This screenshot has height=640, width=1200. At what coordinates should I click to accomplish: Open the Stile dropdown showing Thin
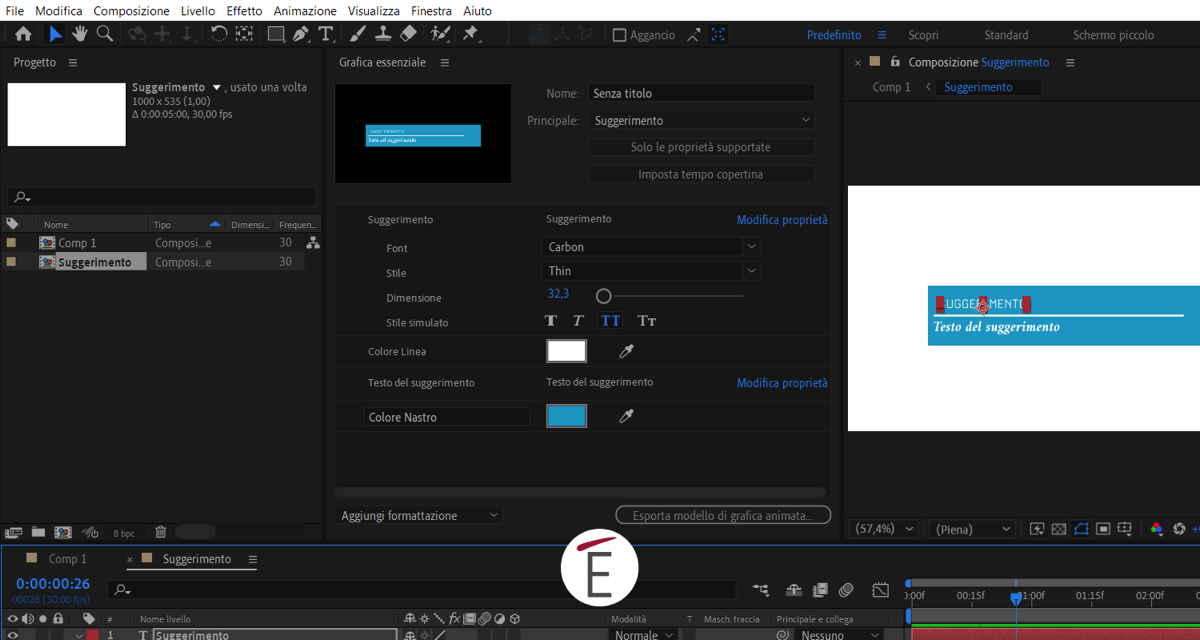[652, 271]
